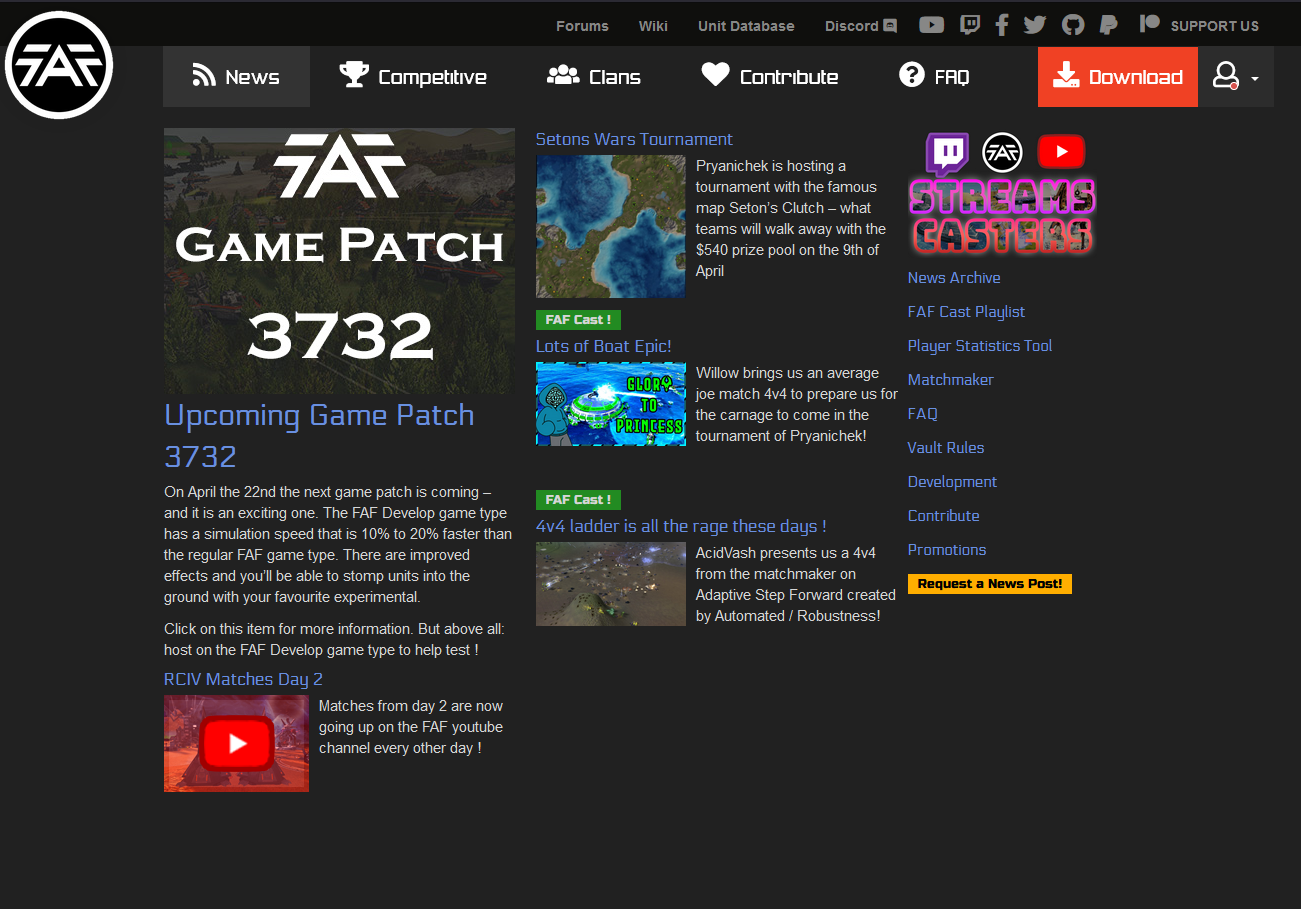The width and height of the screenshot is (1301, 909).
Task: Open Upcoming Game Patch 3732 headline
Action: 319,436
